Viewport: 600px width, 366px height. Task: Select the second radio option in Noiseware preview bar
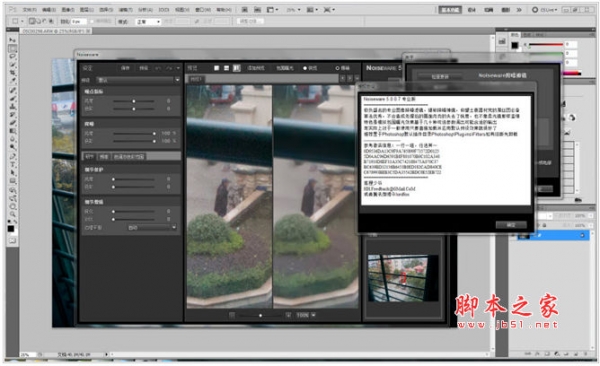pyautogui.click(x=338, y=68)
